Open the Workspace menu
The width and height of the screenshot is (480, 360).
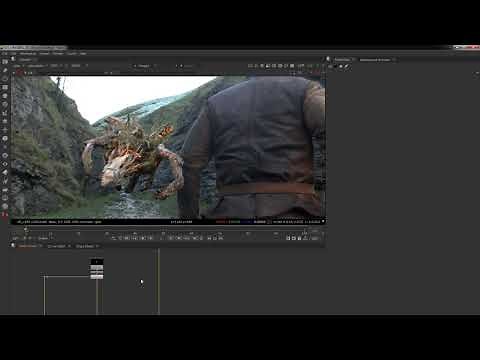28,53
